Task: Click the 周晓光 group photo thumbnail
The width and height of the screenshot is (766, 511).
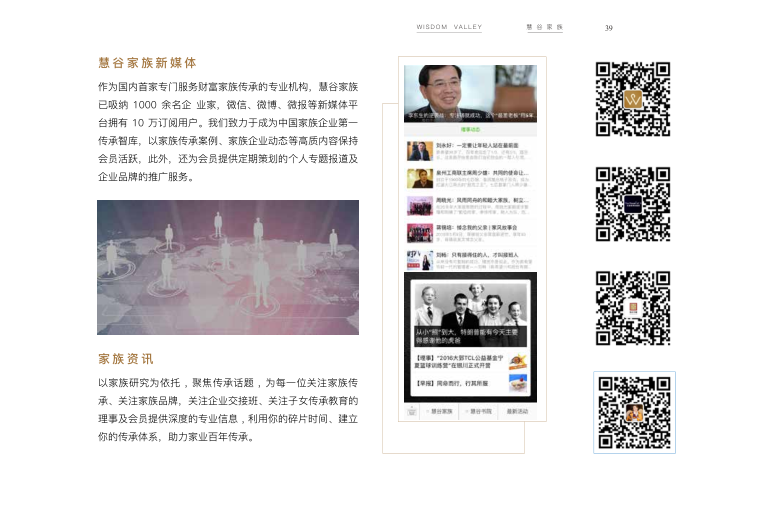Action: coord(420,206)
